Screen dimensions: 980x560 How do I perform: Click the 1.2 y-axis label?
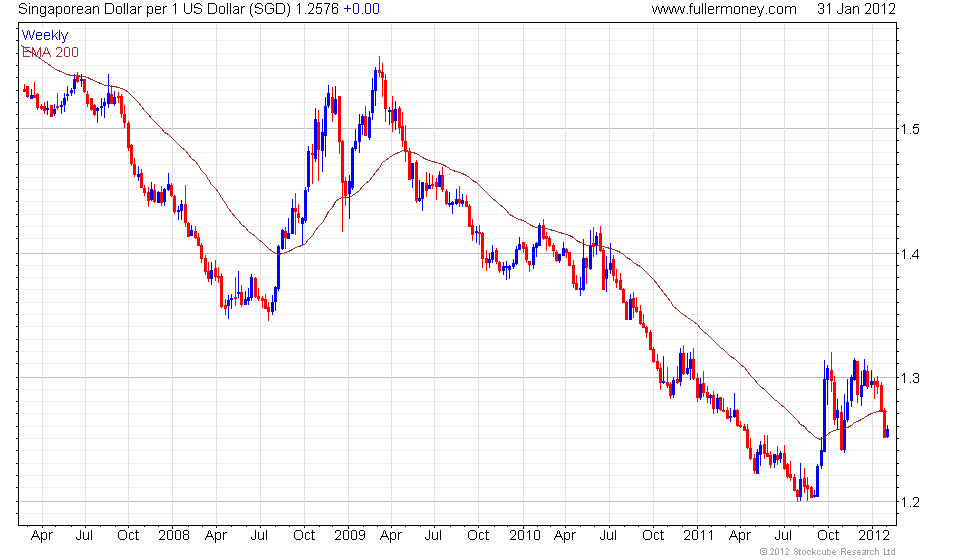(910, 502)
